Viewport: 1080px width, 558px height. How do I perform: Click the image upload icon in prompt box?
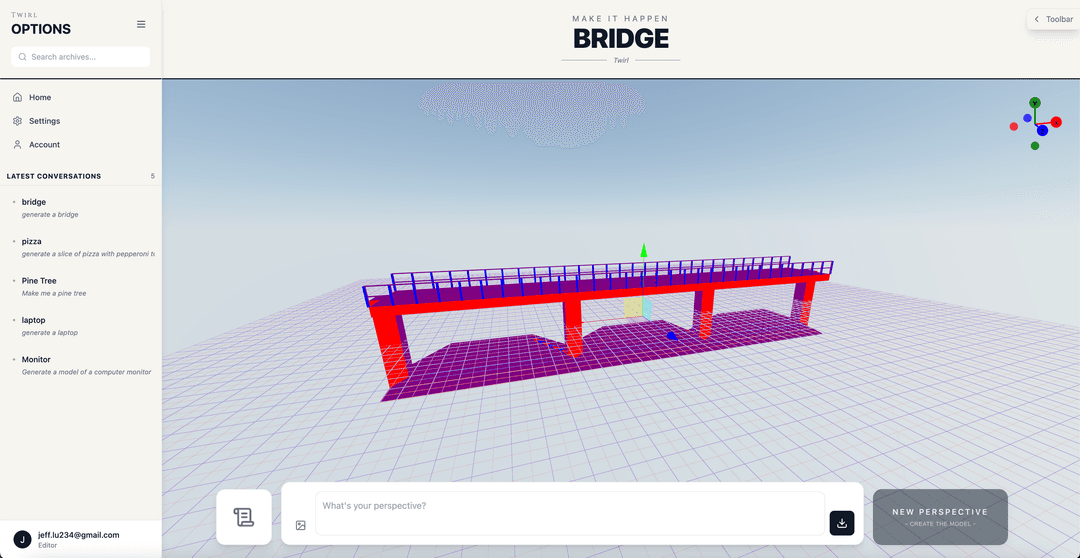point(300,525)
